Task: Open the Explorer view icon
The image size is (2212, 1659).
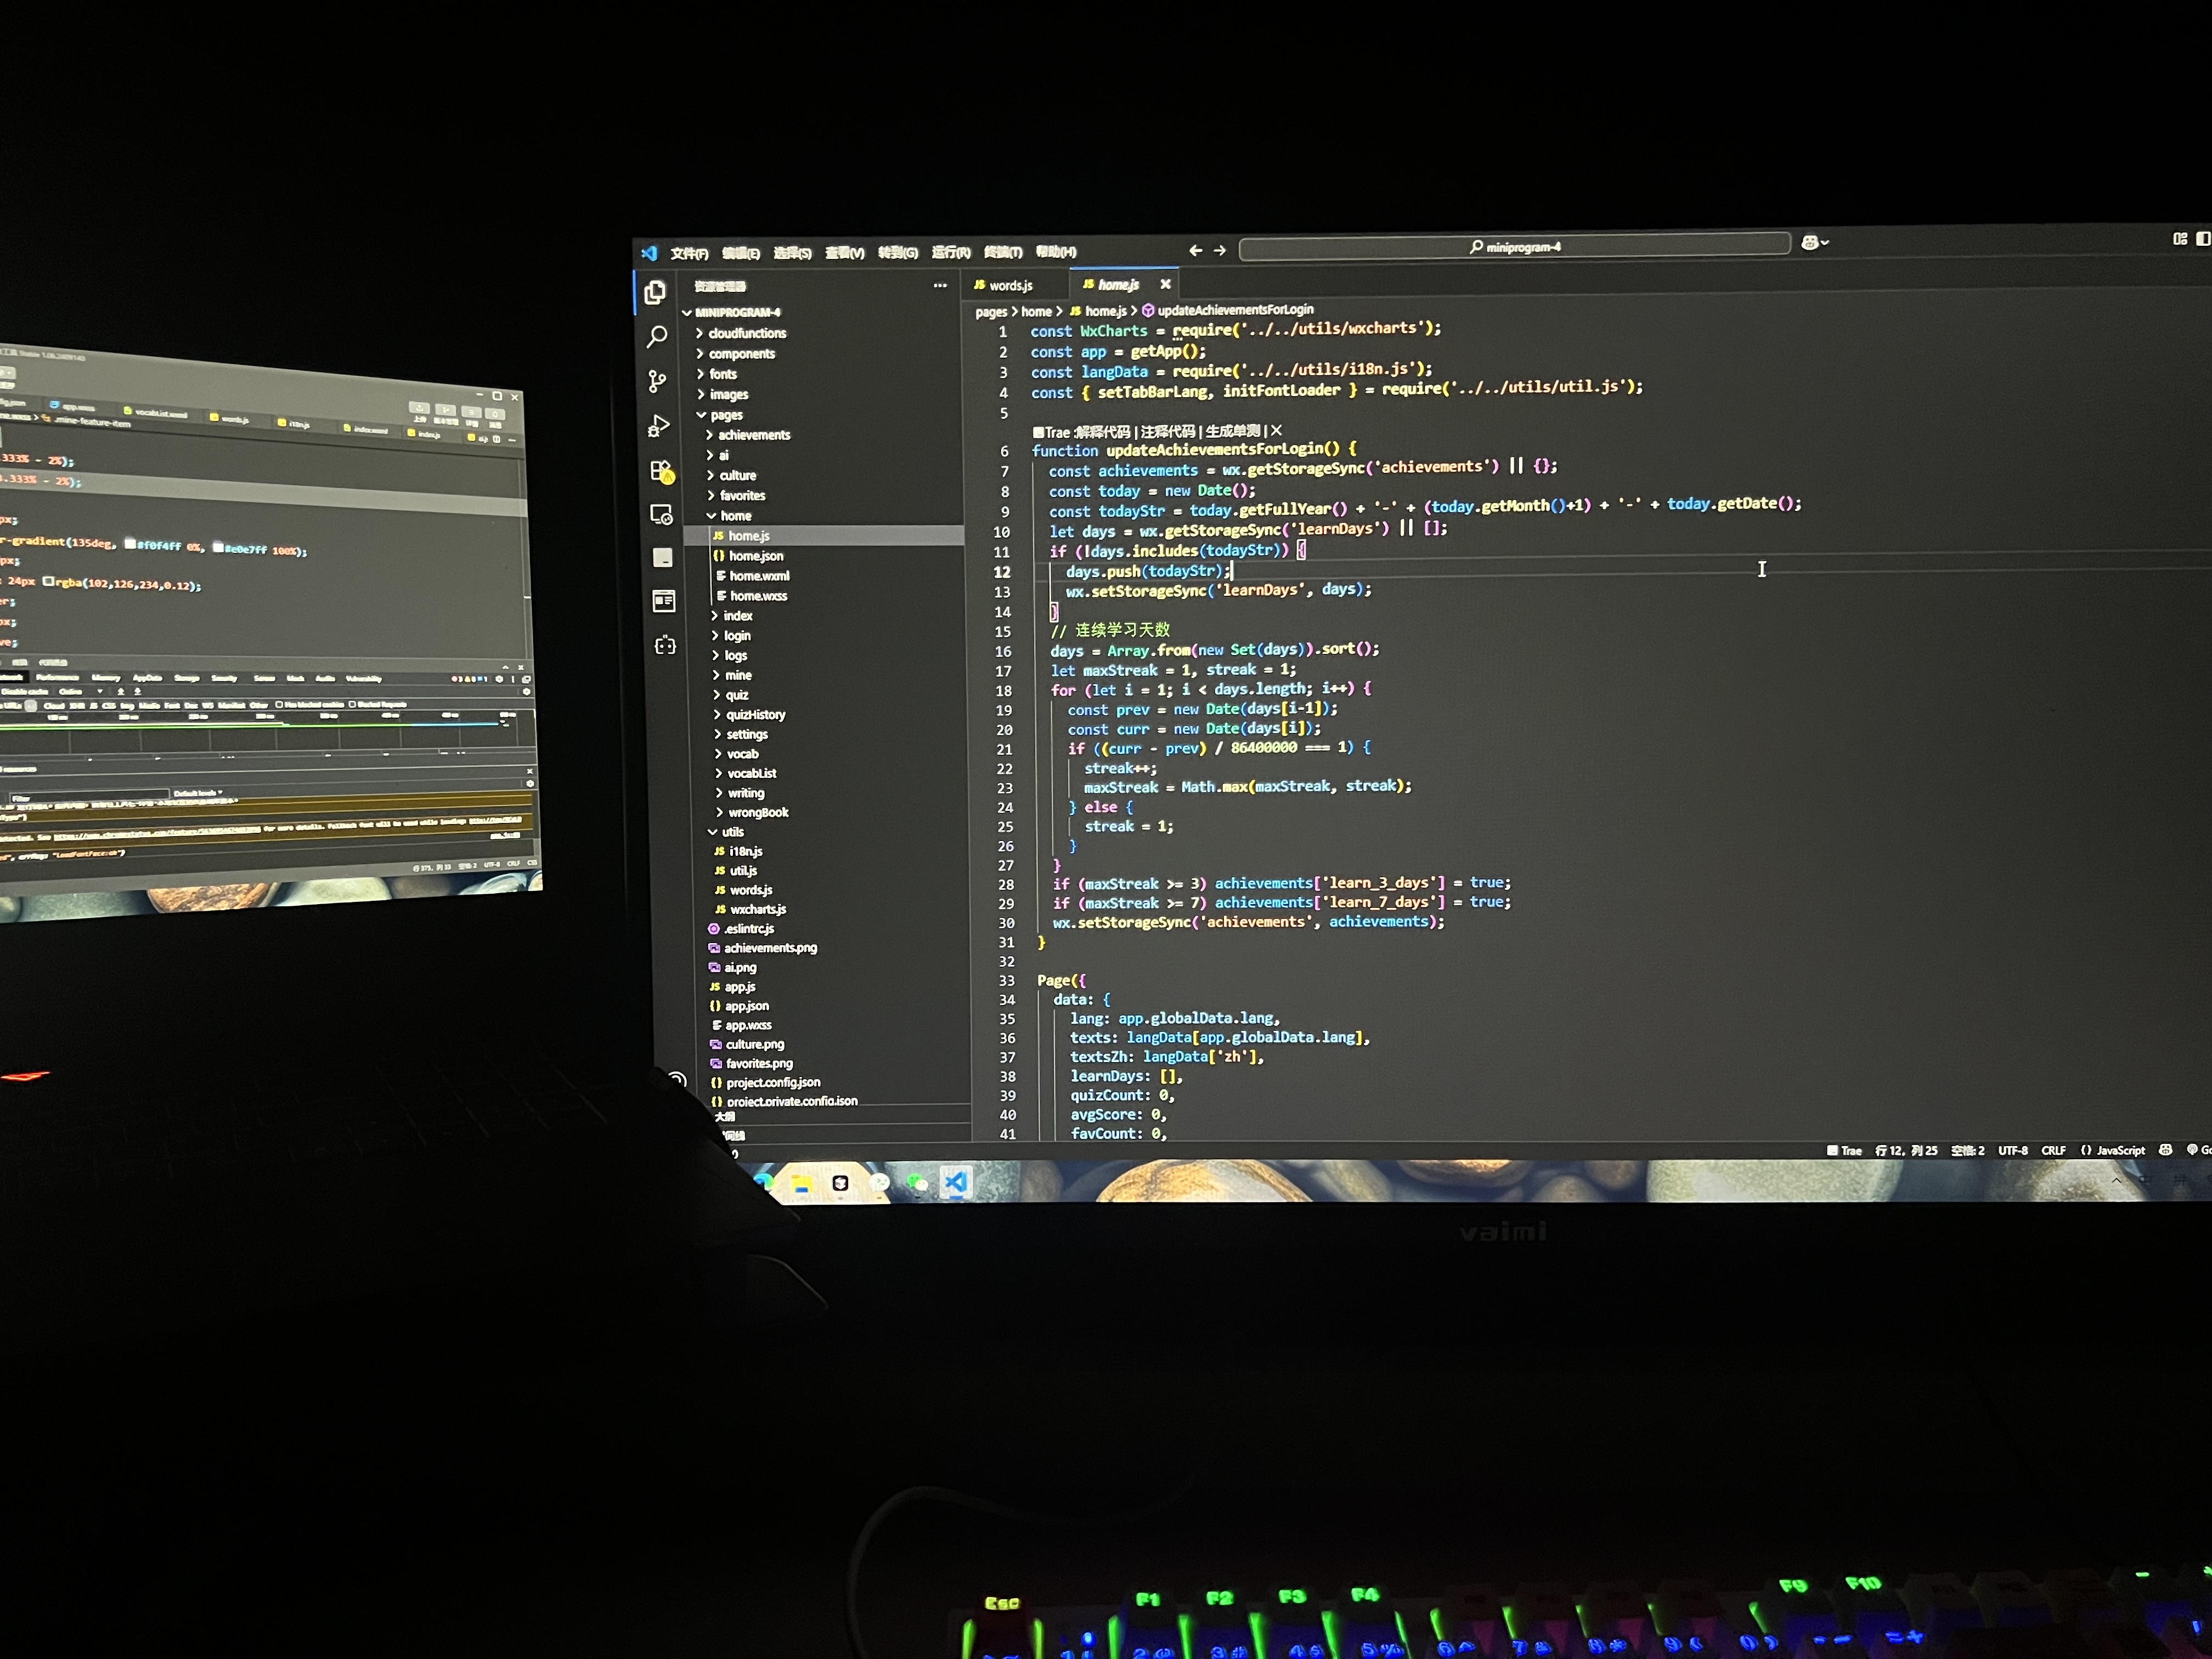Action: (655, 292)
